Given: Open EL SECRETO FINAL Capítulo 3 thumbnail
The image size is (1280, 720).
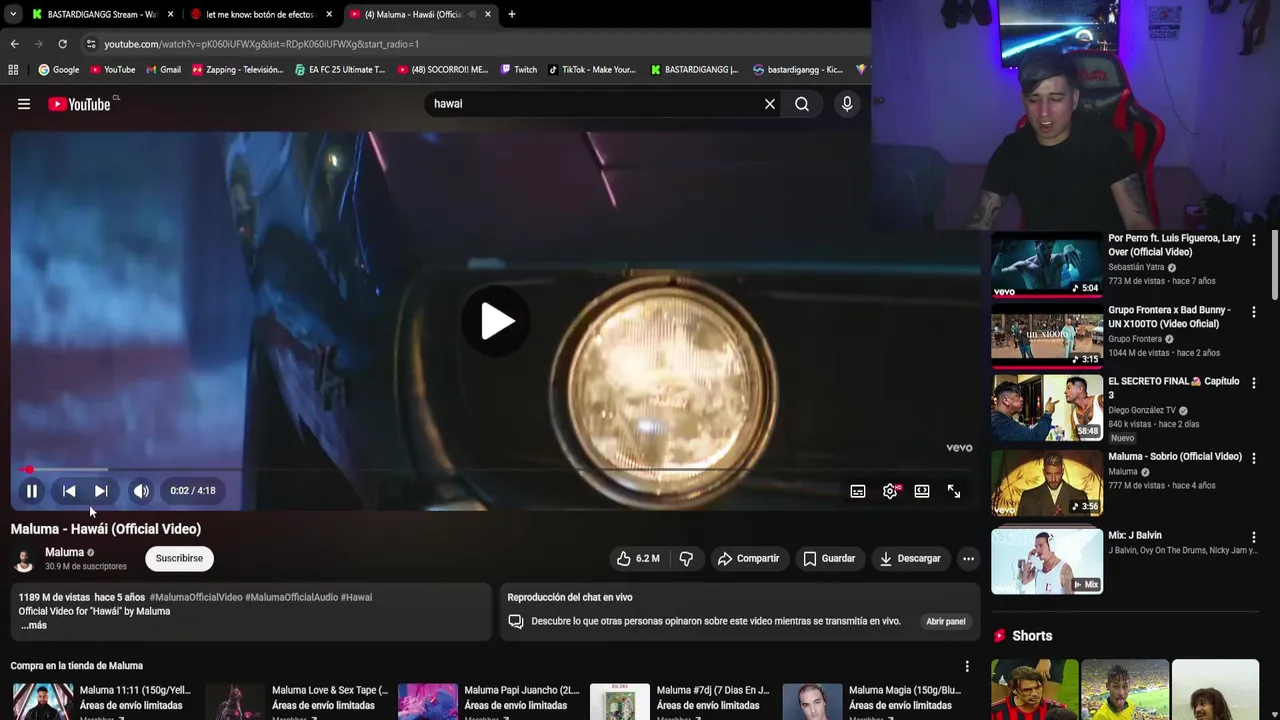Looking at the screenshot, I should pos(1047,408).
